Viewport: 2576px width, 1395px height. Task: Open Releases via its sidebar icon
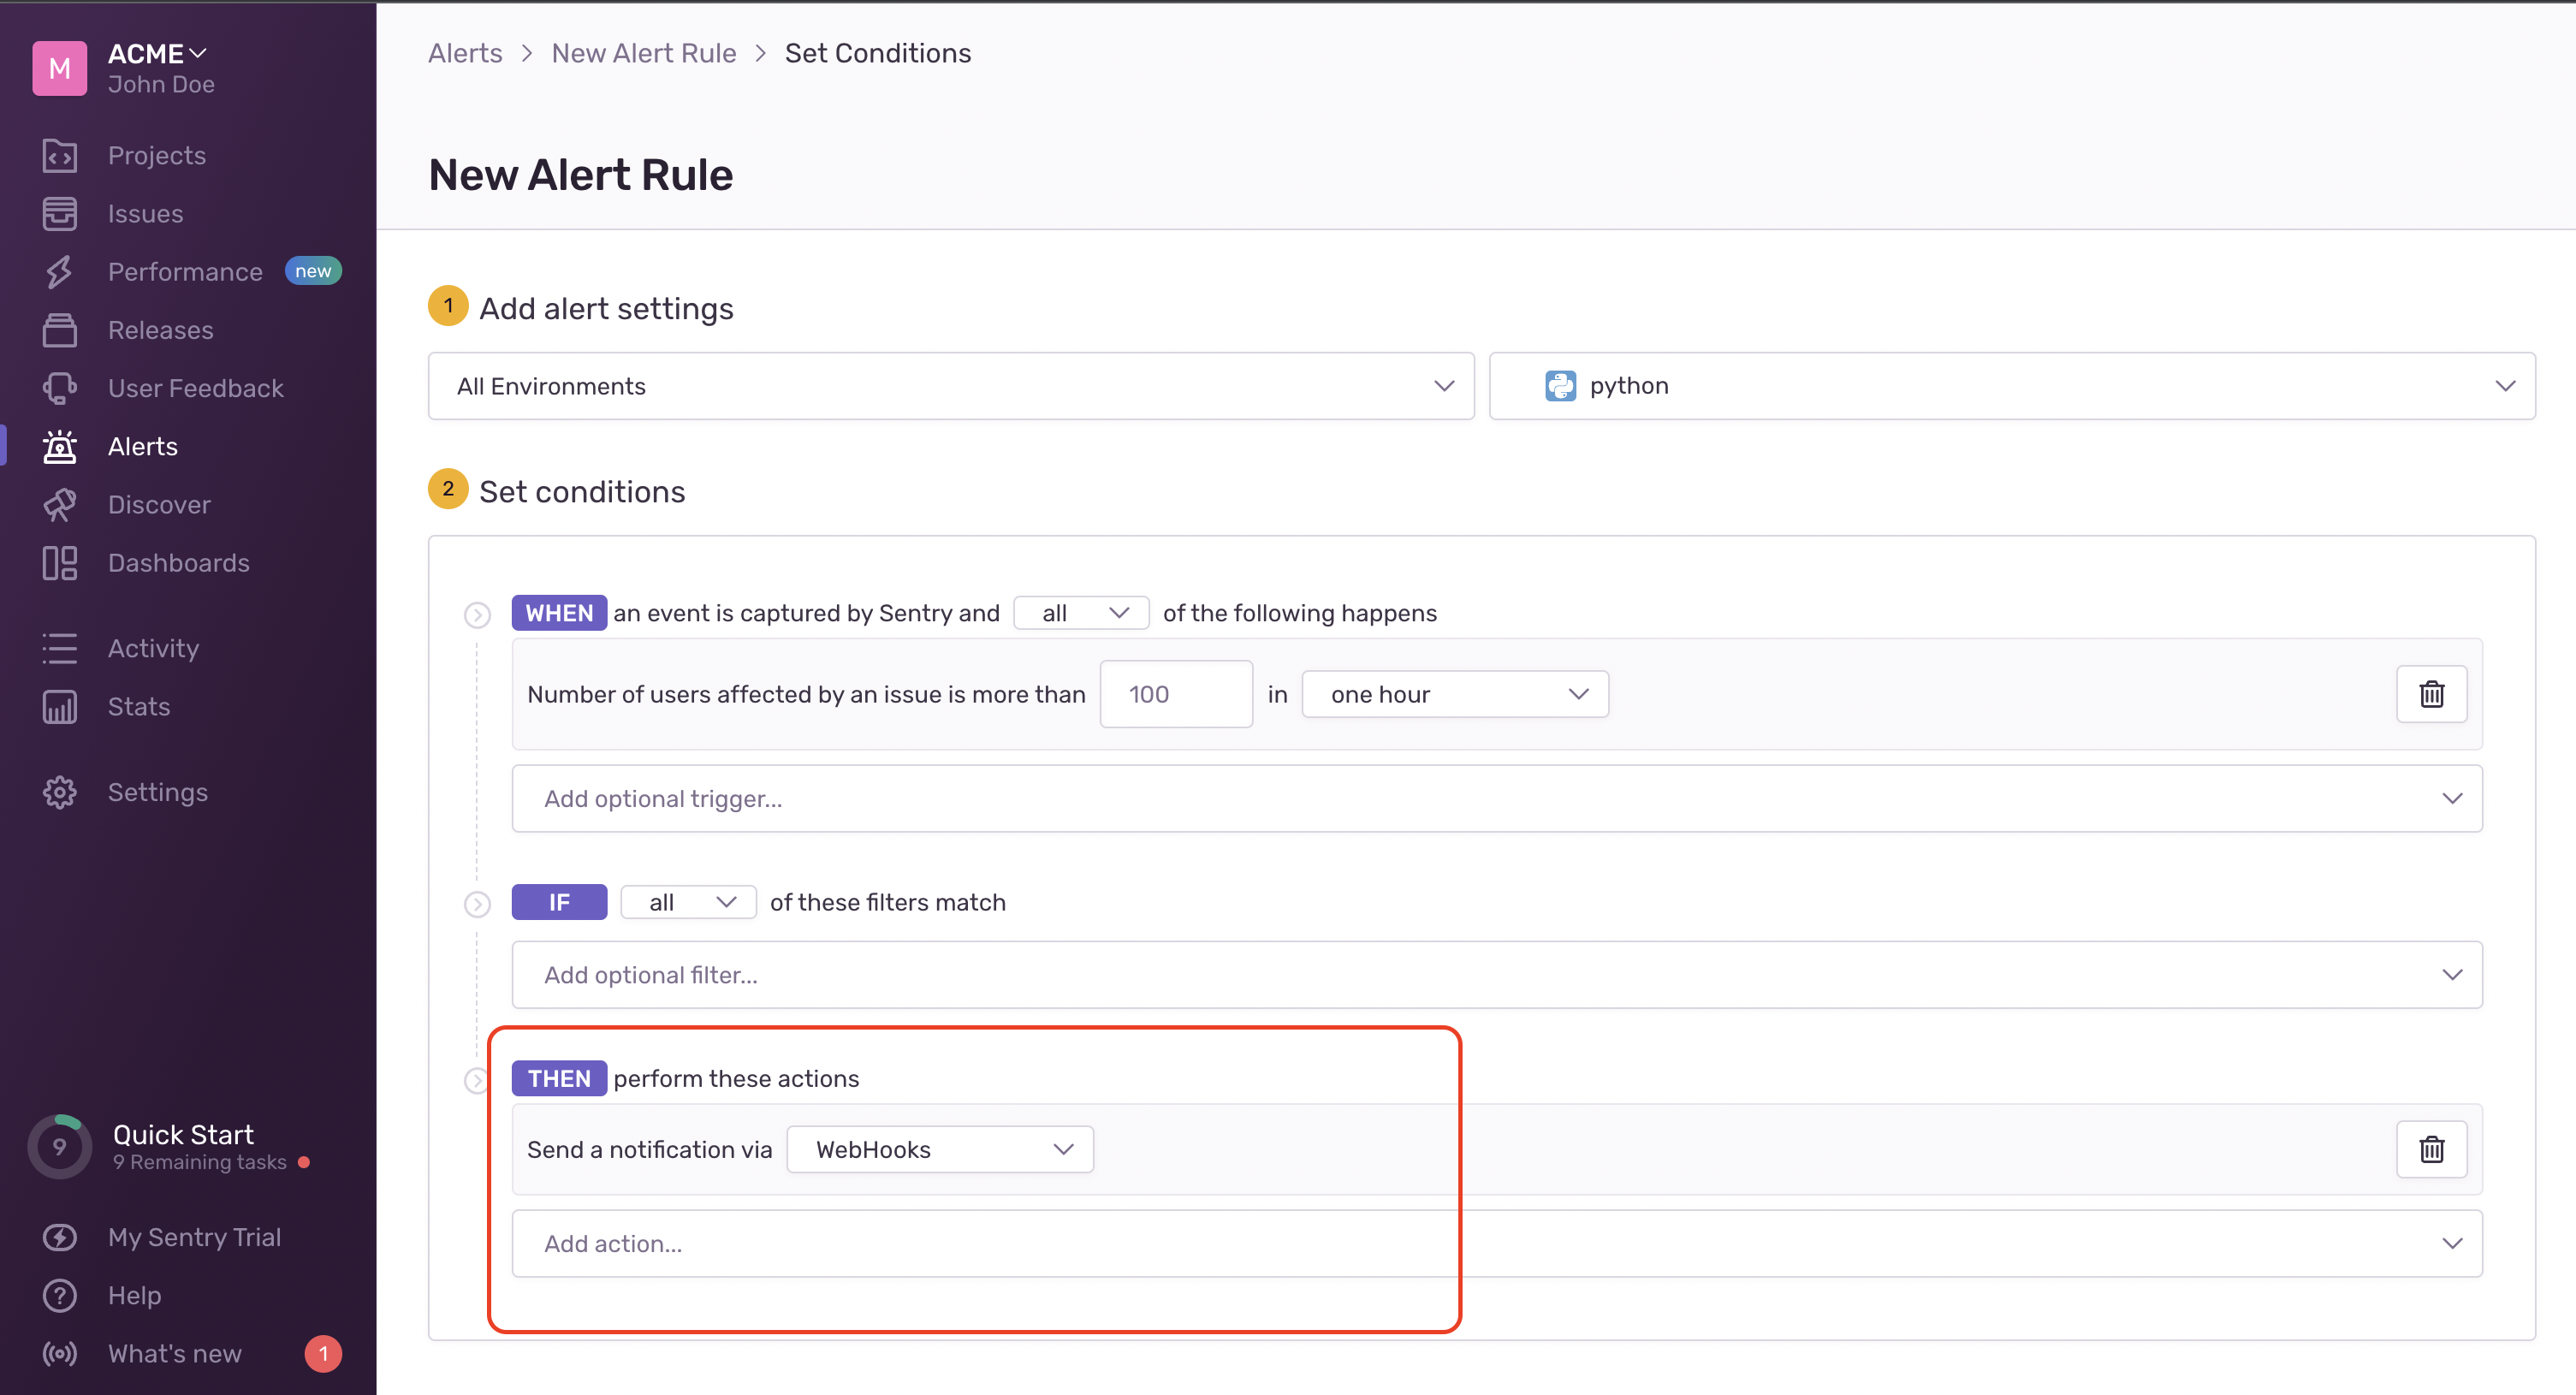tap(59, 329)
